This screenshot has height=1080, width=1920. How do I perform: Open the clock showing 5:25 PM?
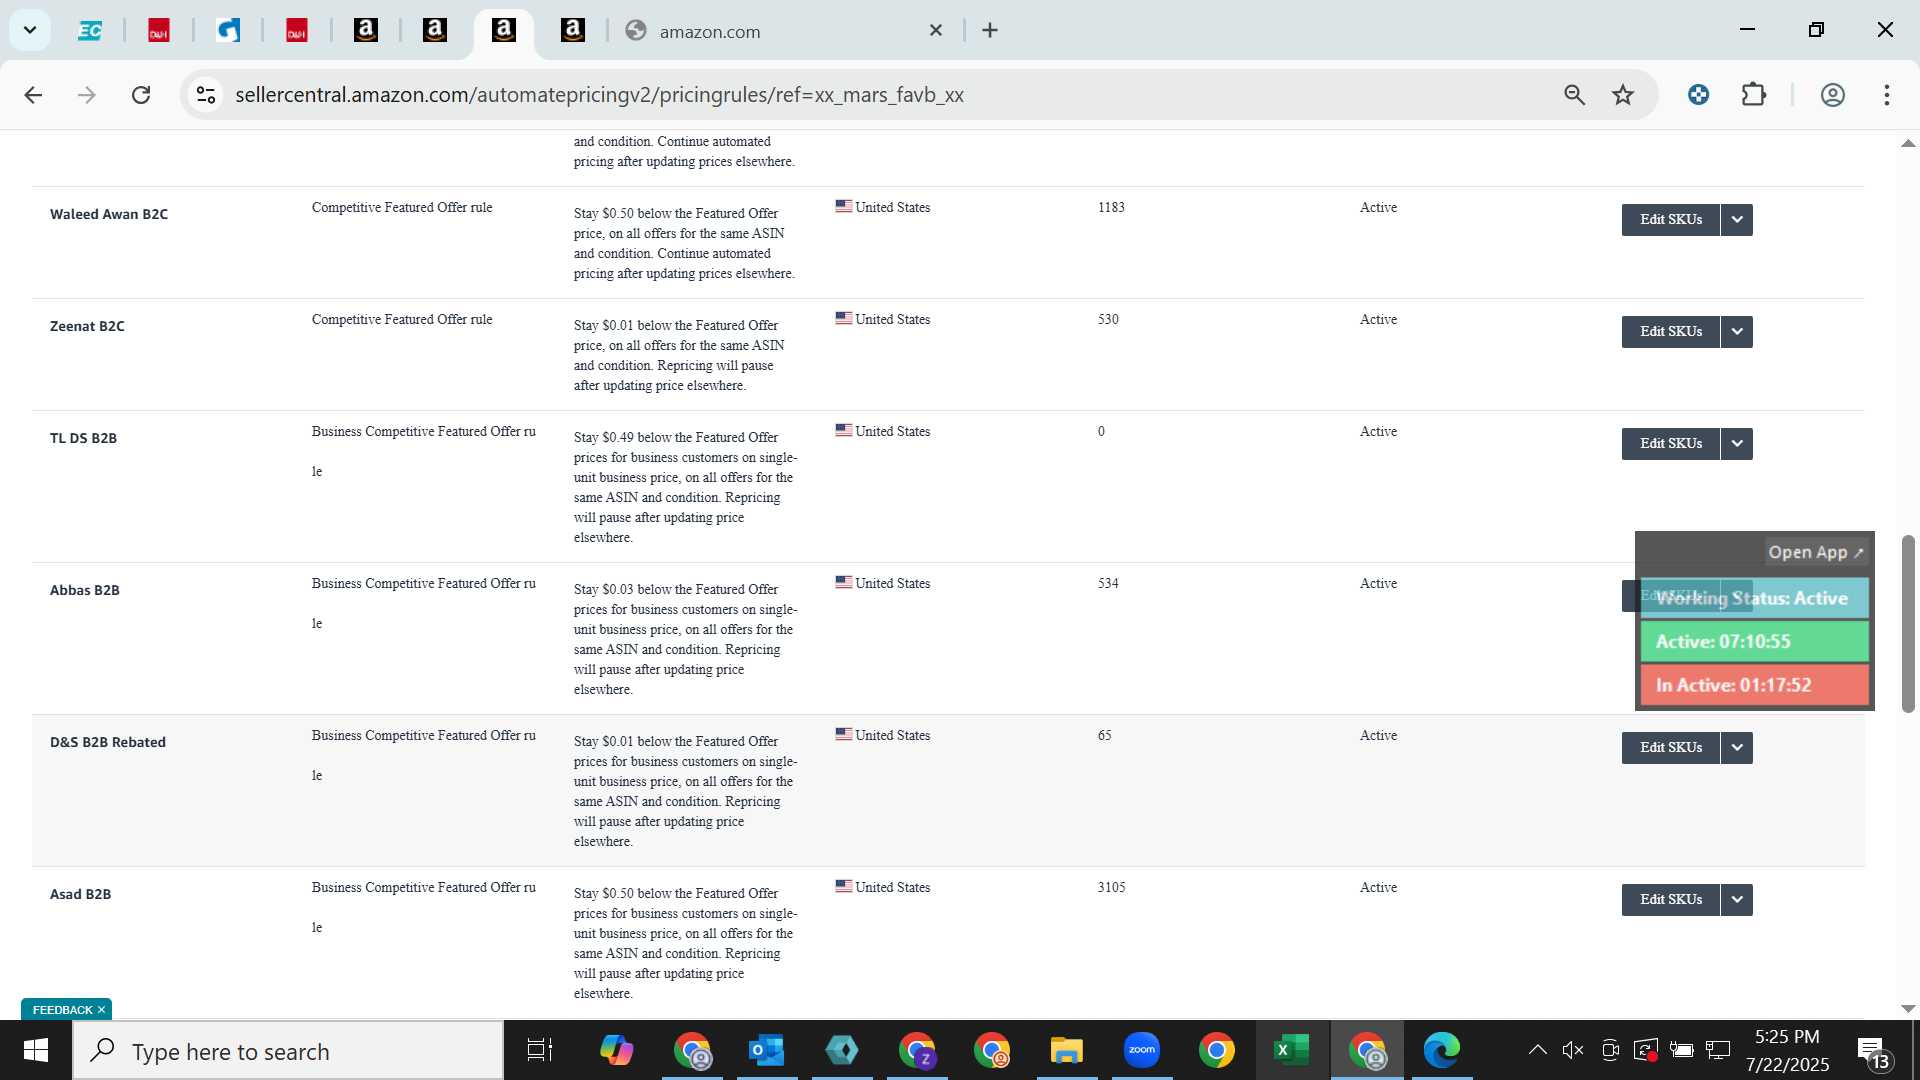[1787, 1051]
